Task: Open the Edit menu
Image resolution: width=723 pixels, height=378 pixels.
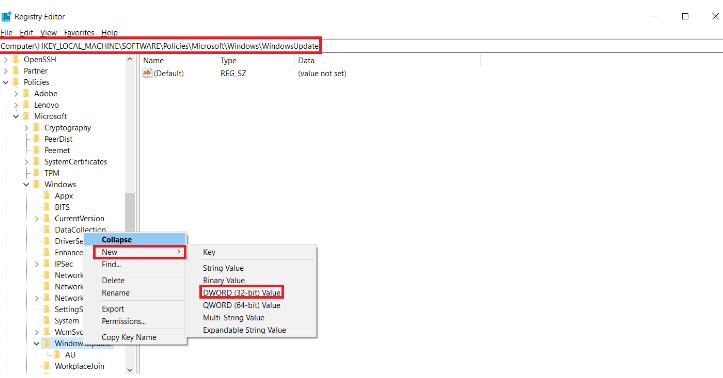Action: (x=26, y=32)
